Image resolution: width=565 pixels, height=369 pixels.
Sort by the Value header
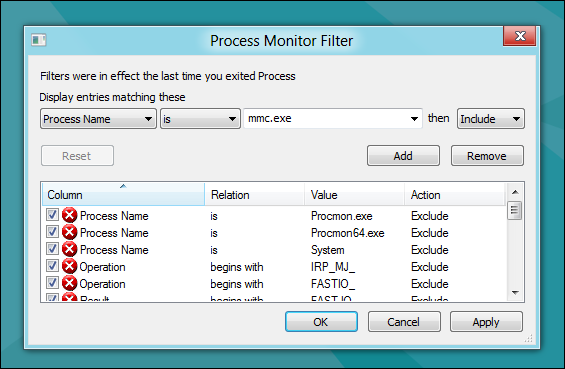click(355, 195)
